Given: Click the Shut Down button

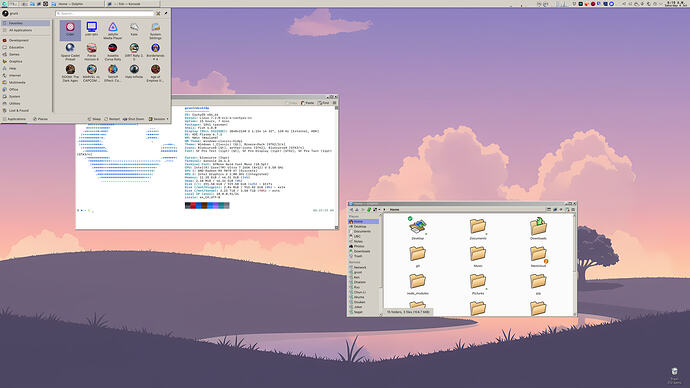Looking at the screenshot, I should coord(133,119).
